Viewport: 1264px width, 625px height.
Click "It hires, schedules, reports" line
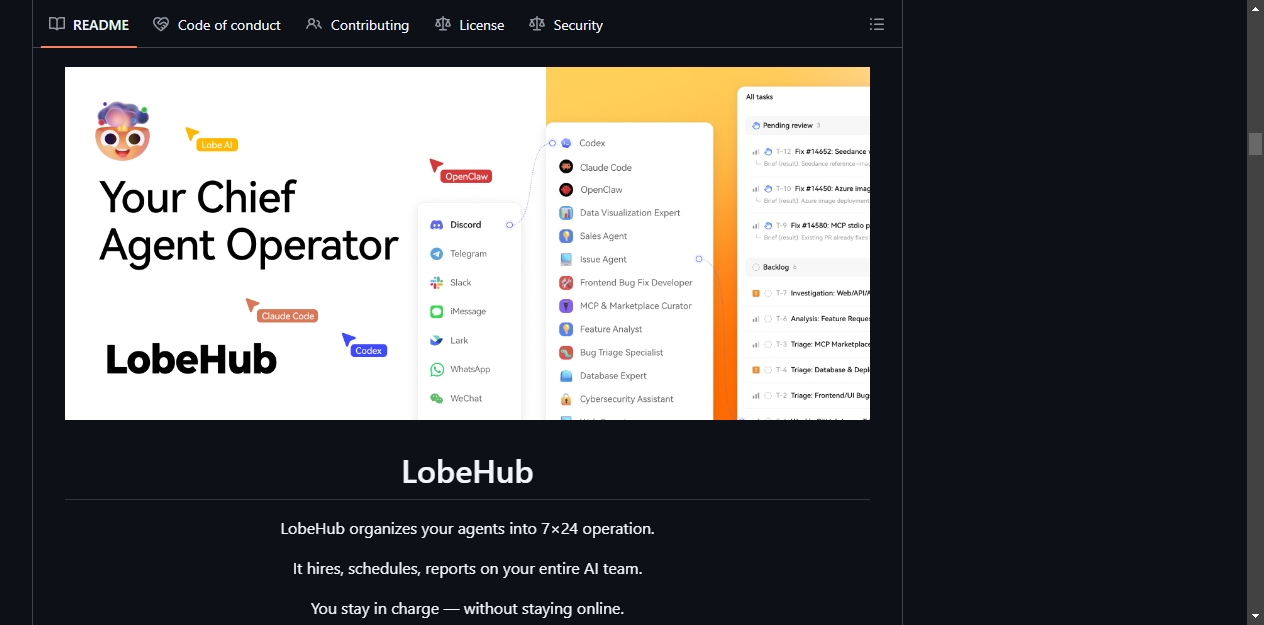[467, 568]
